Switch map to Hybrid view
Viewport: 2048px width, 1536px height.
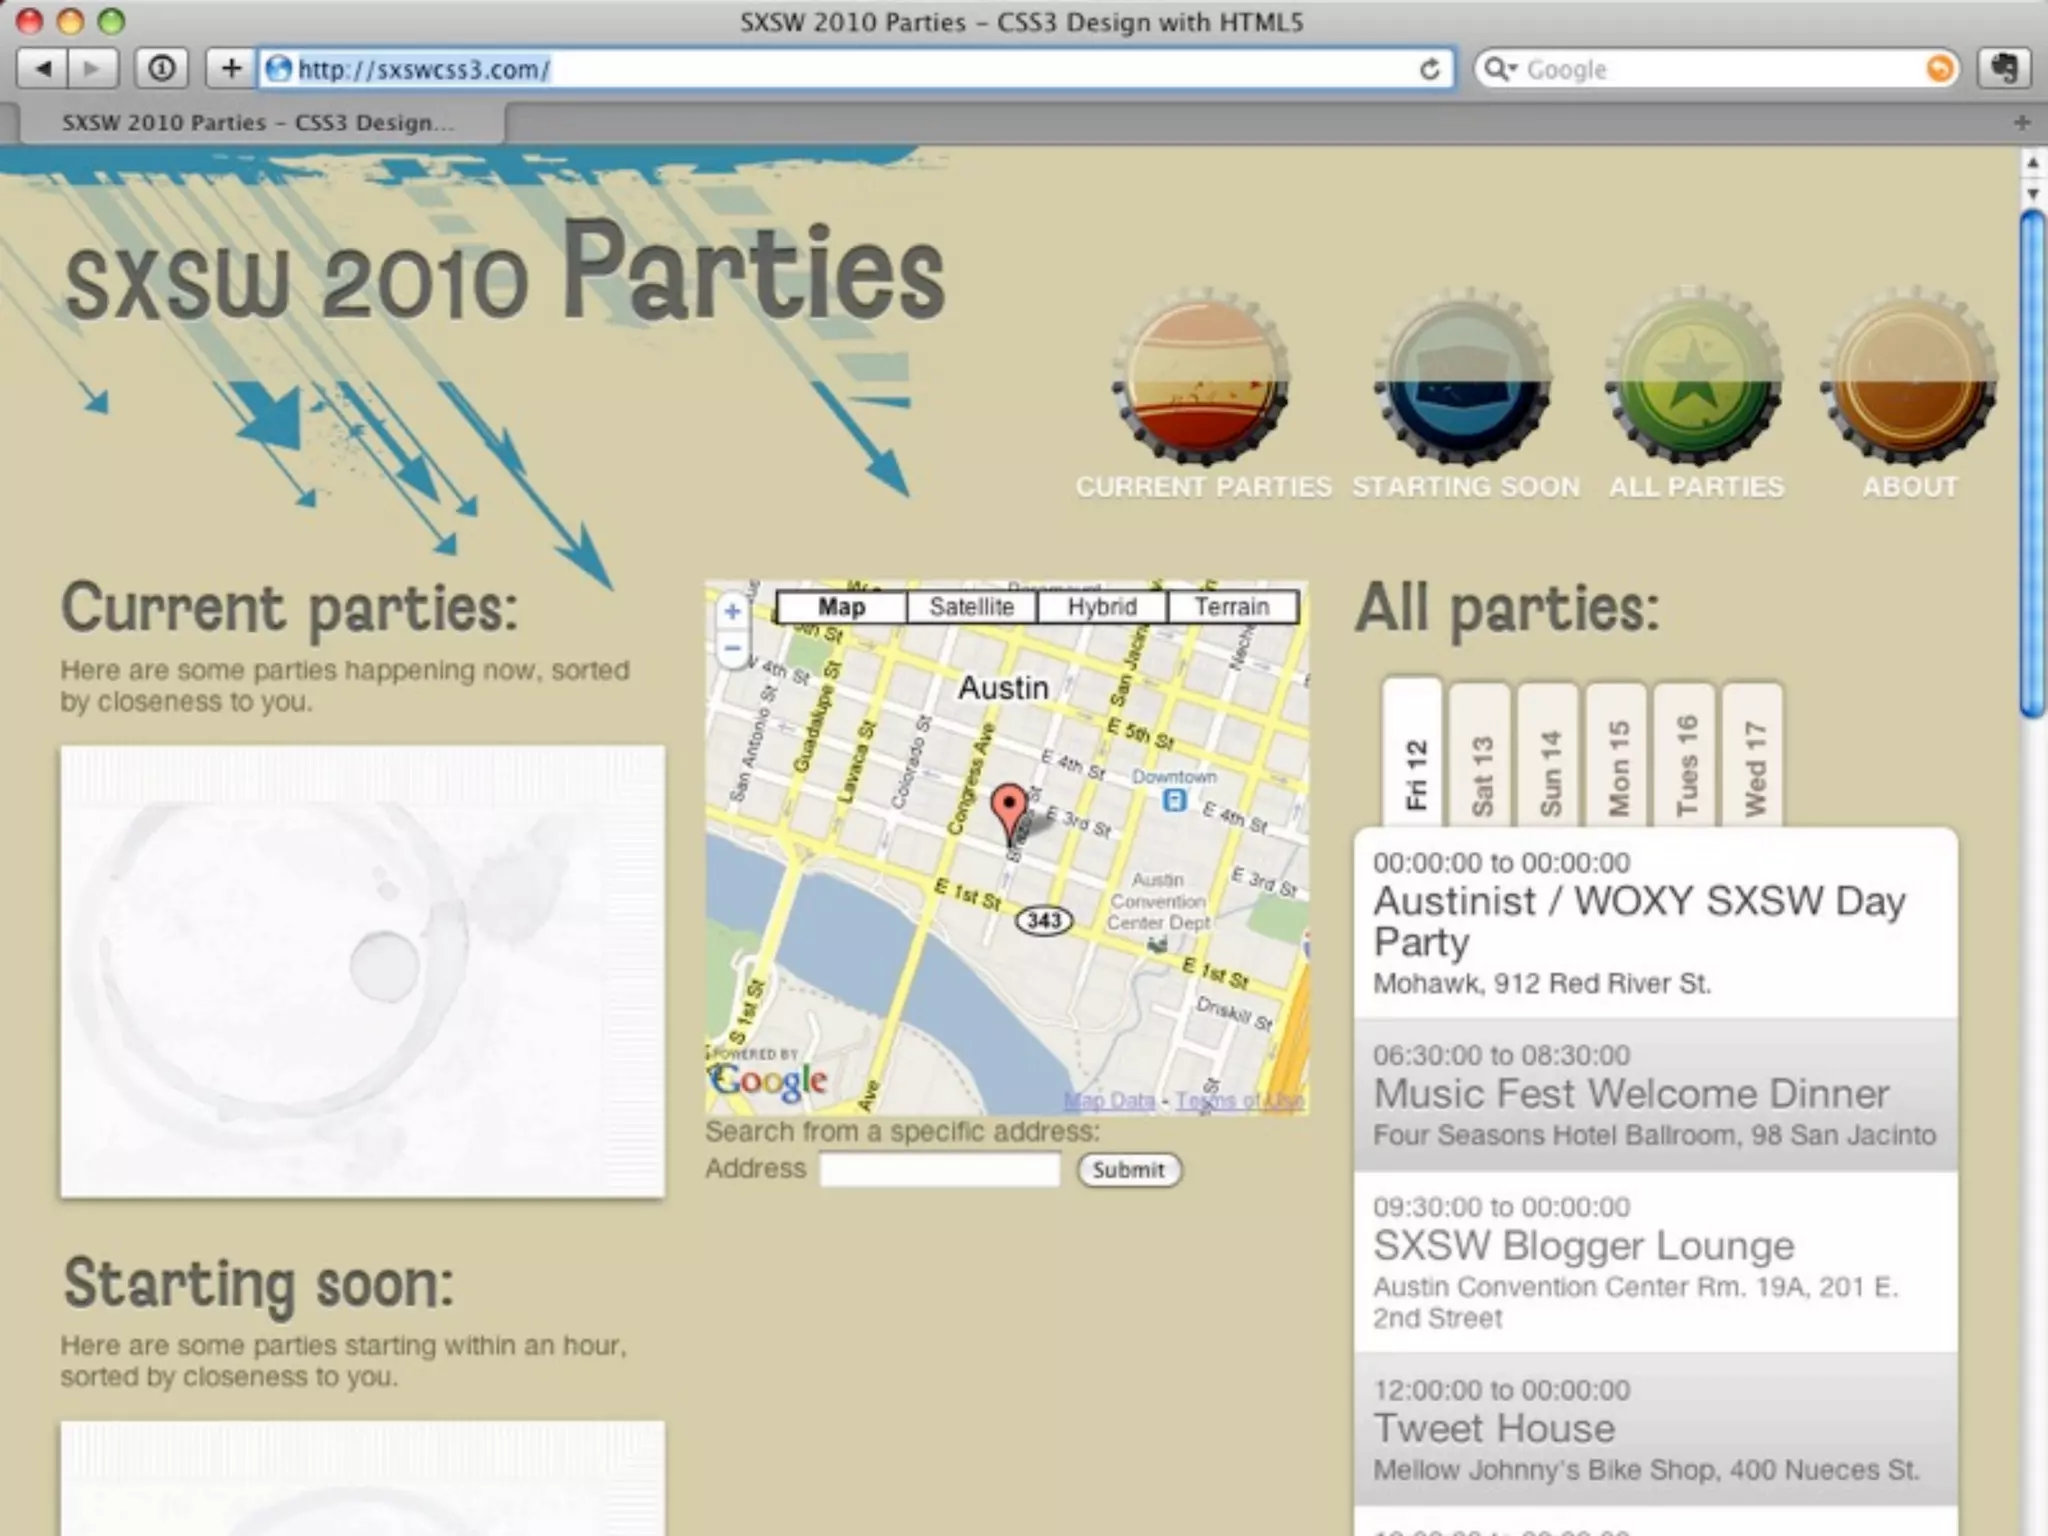pyautogui.click(x=1101, y=607)
